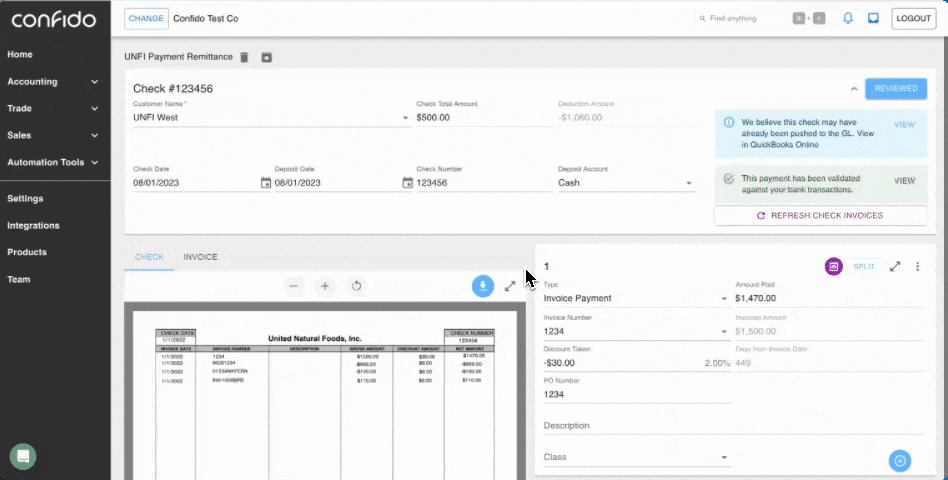This screenshot has height=480, width=948.
Task: Expand line item 1 panel to fullscreen
Action: click(895, 266)
